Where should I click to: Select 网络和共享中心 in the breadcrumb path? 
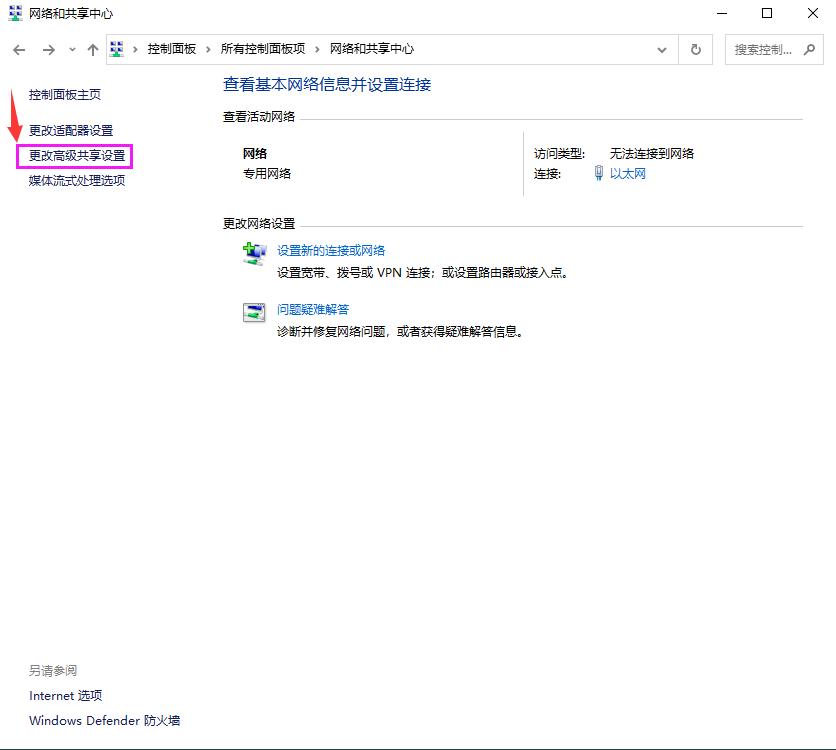click(369, 48)
